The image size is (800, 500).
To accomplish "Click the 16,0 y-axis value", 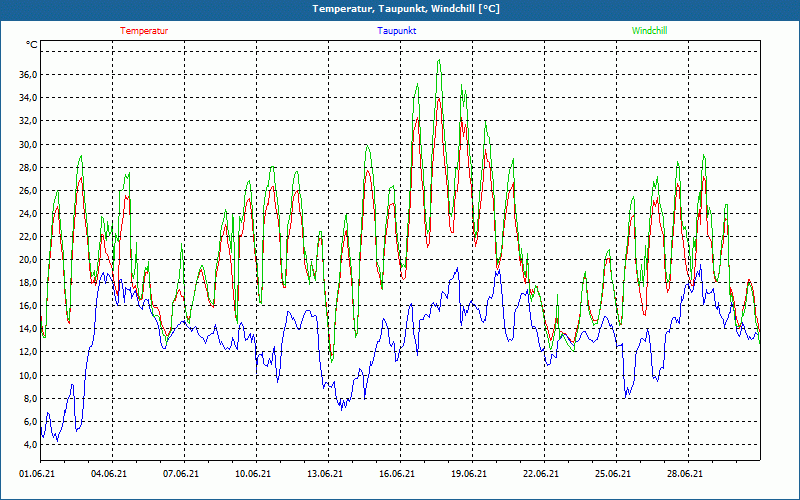I will point(28,306).
